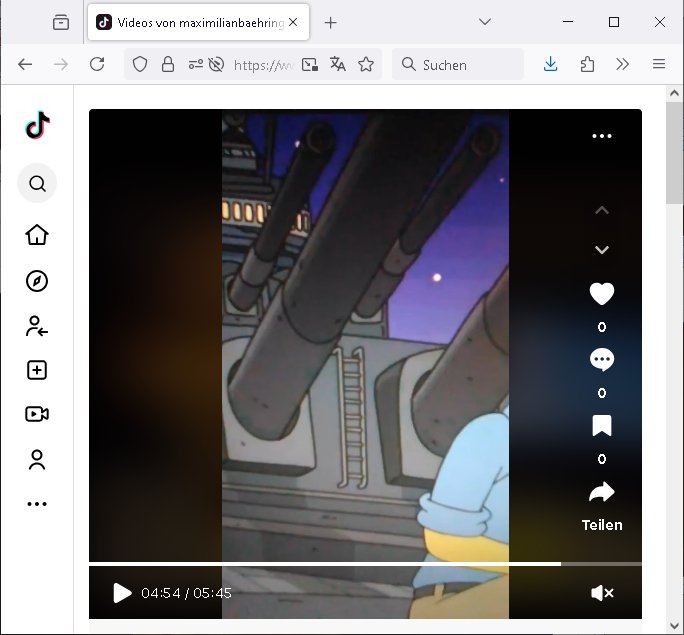This screenshot has width=684, height=635.
Task: Like the video with heart icon
Action: point(602,294)
